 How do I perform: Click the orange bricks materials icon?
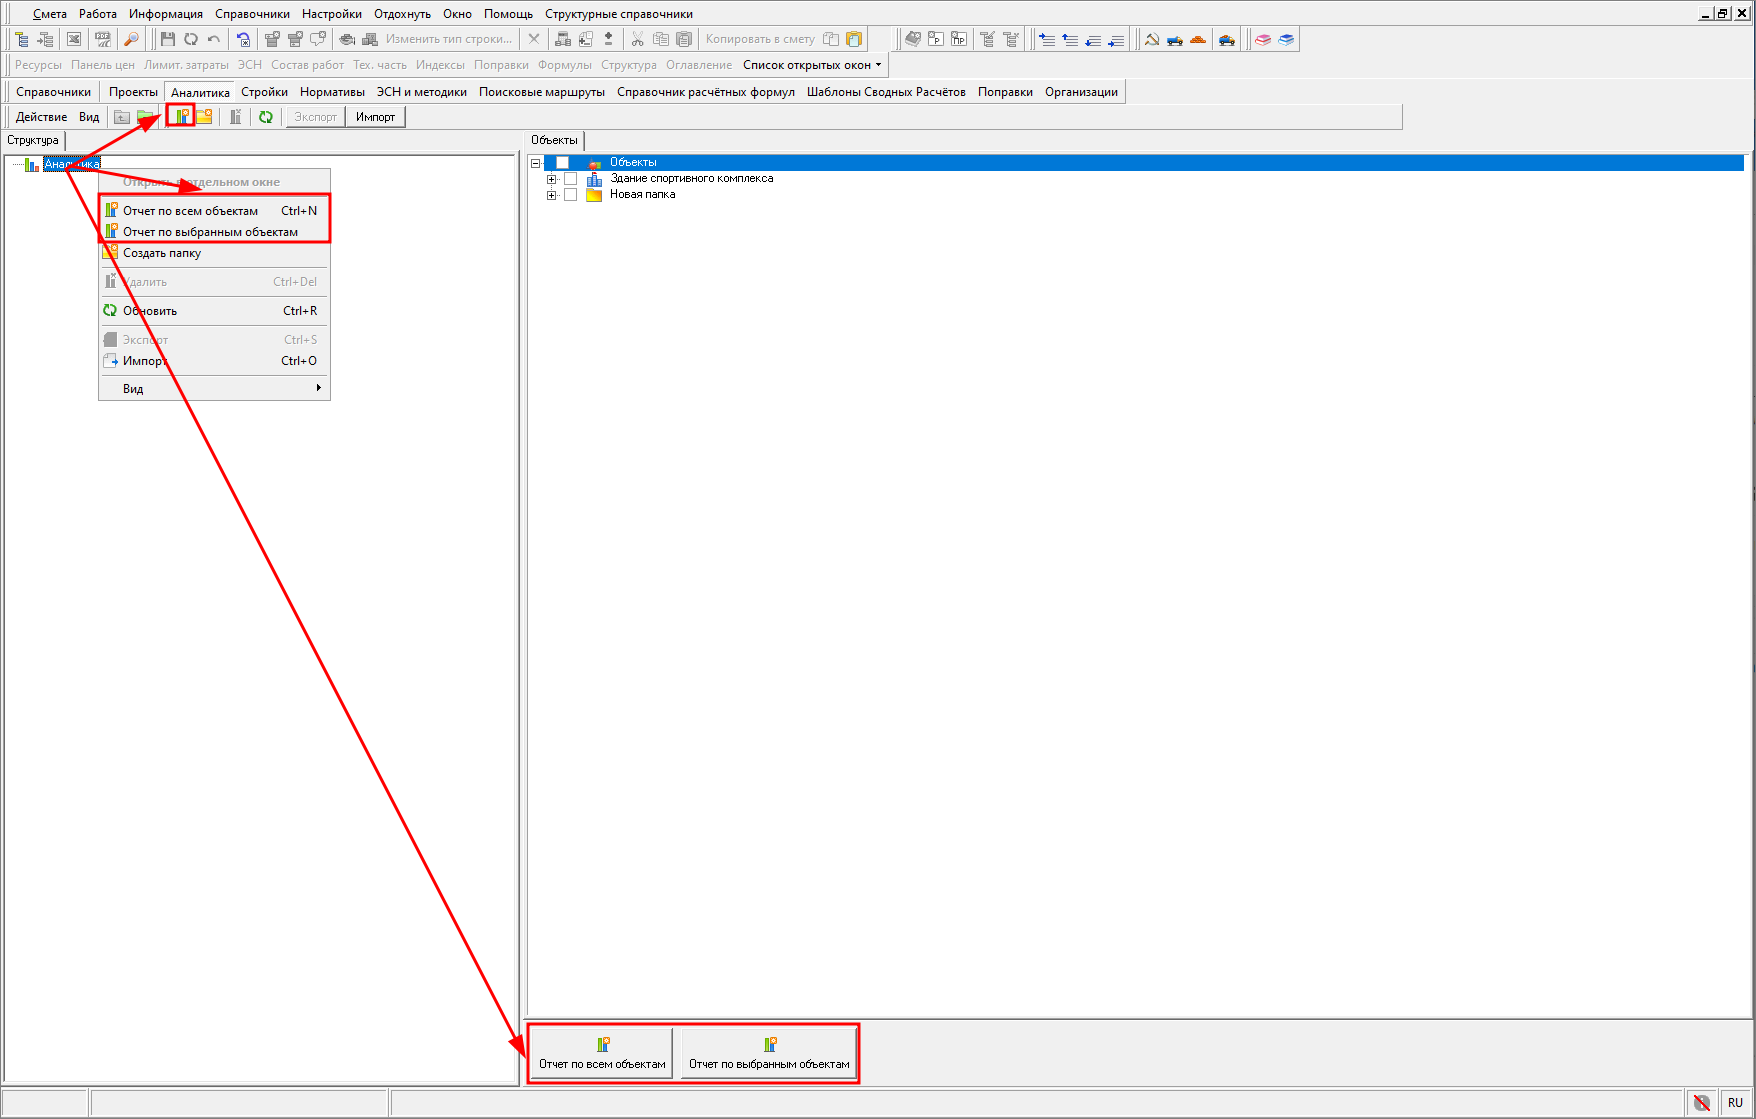coord(1198,40)
